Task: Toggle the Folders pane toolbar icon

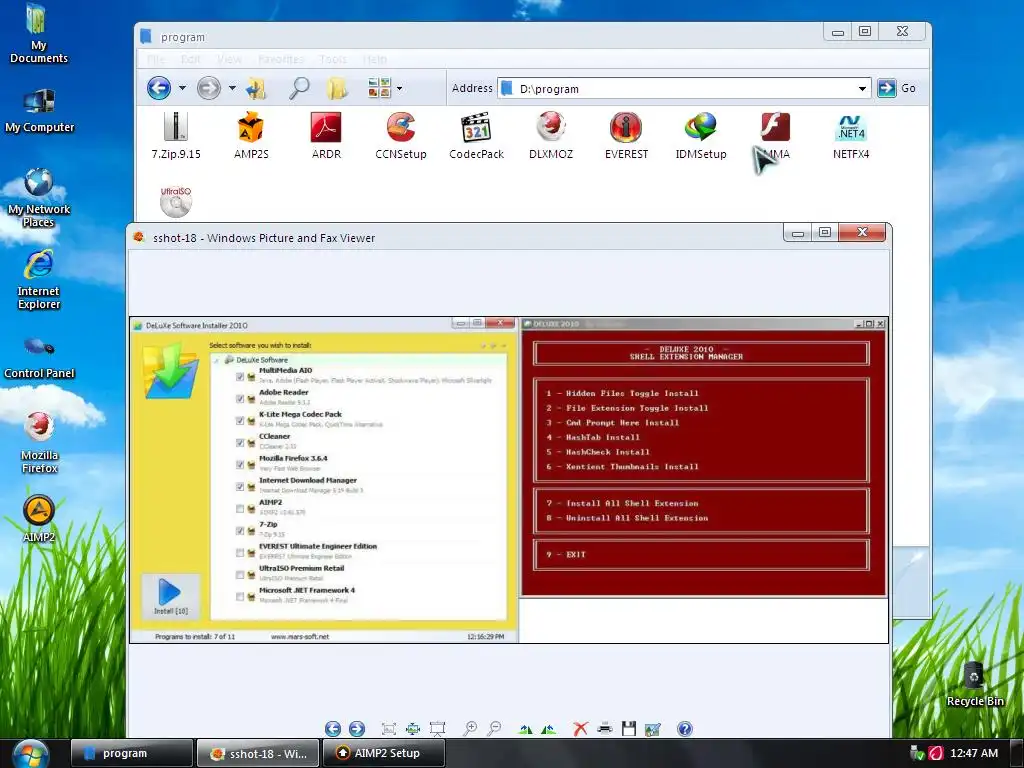Action: pos(338,88)
